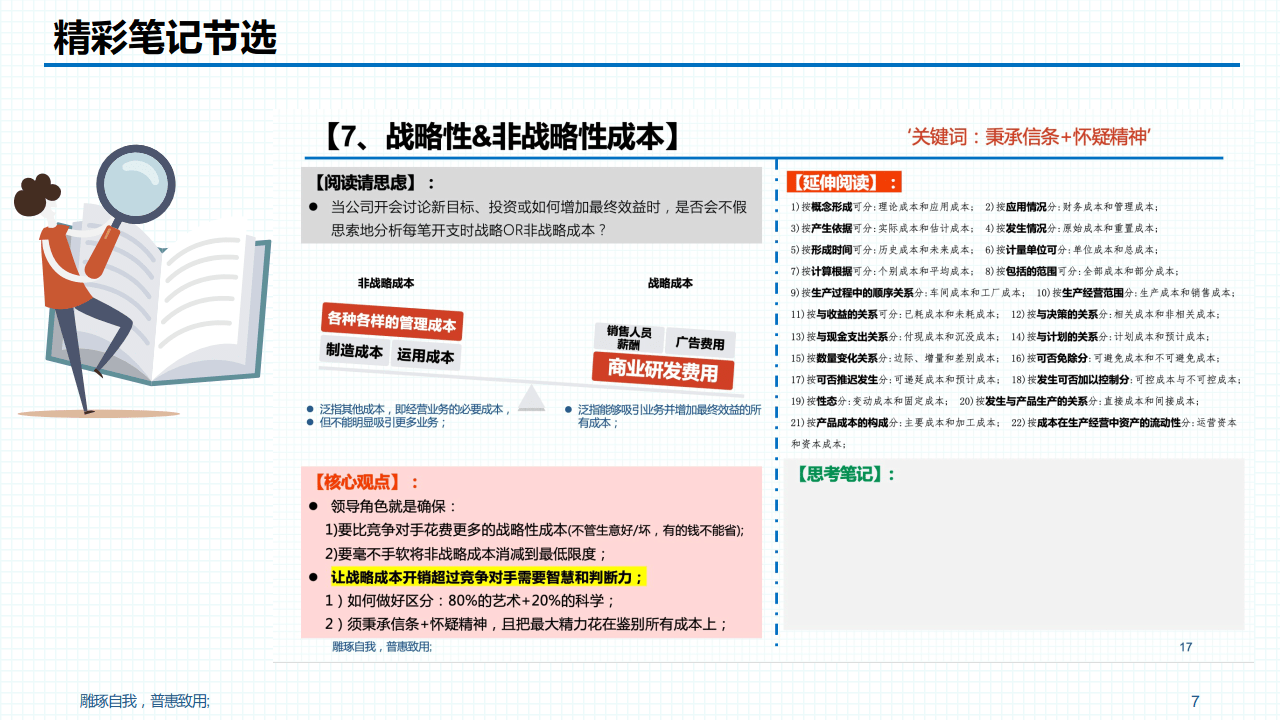Click the 制造成本 block
Image resolution: width=1280 pixels, height=720 pixels.
[x=354, y=351]
